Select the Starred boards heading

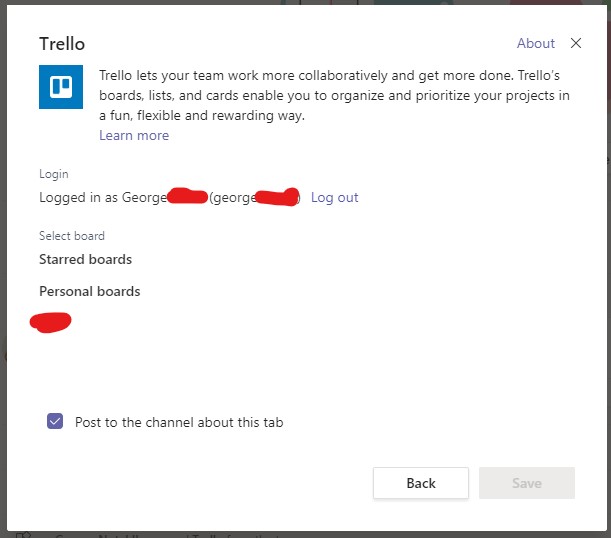[x=85, y=259]
